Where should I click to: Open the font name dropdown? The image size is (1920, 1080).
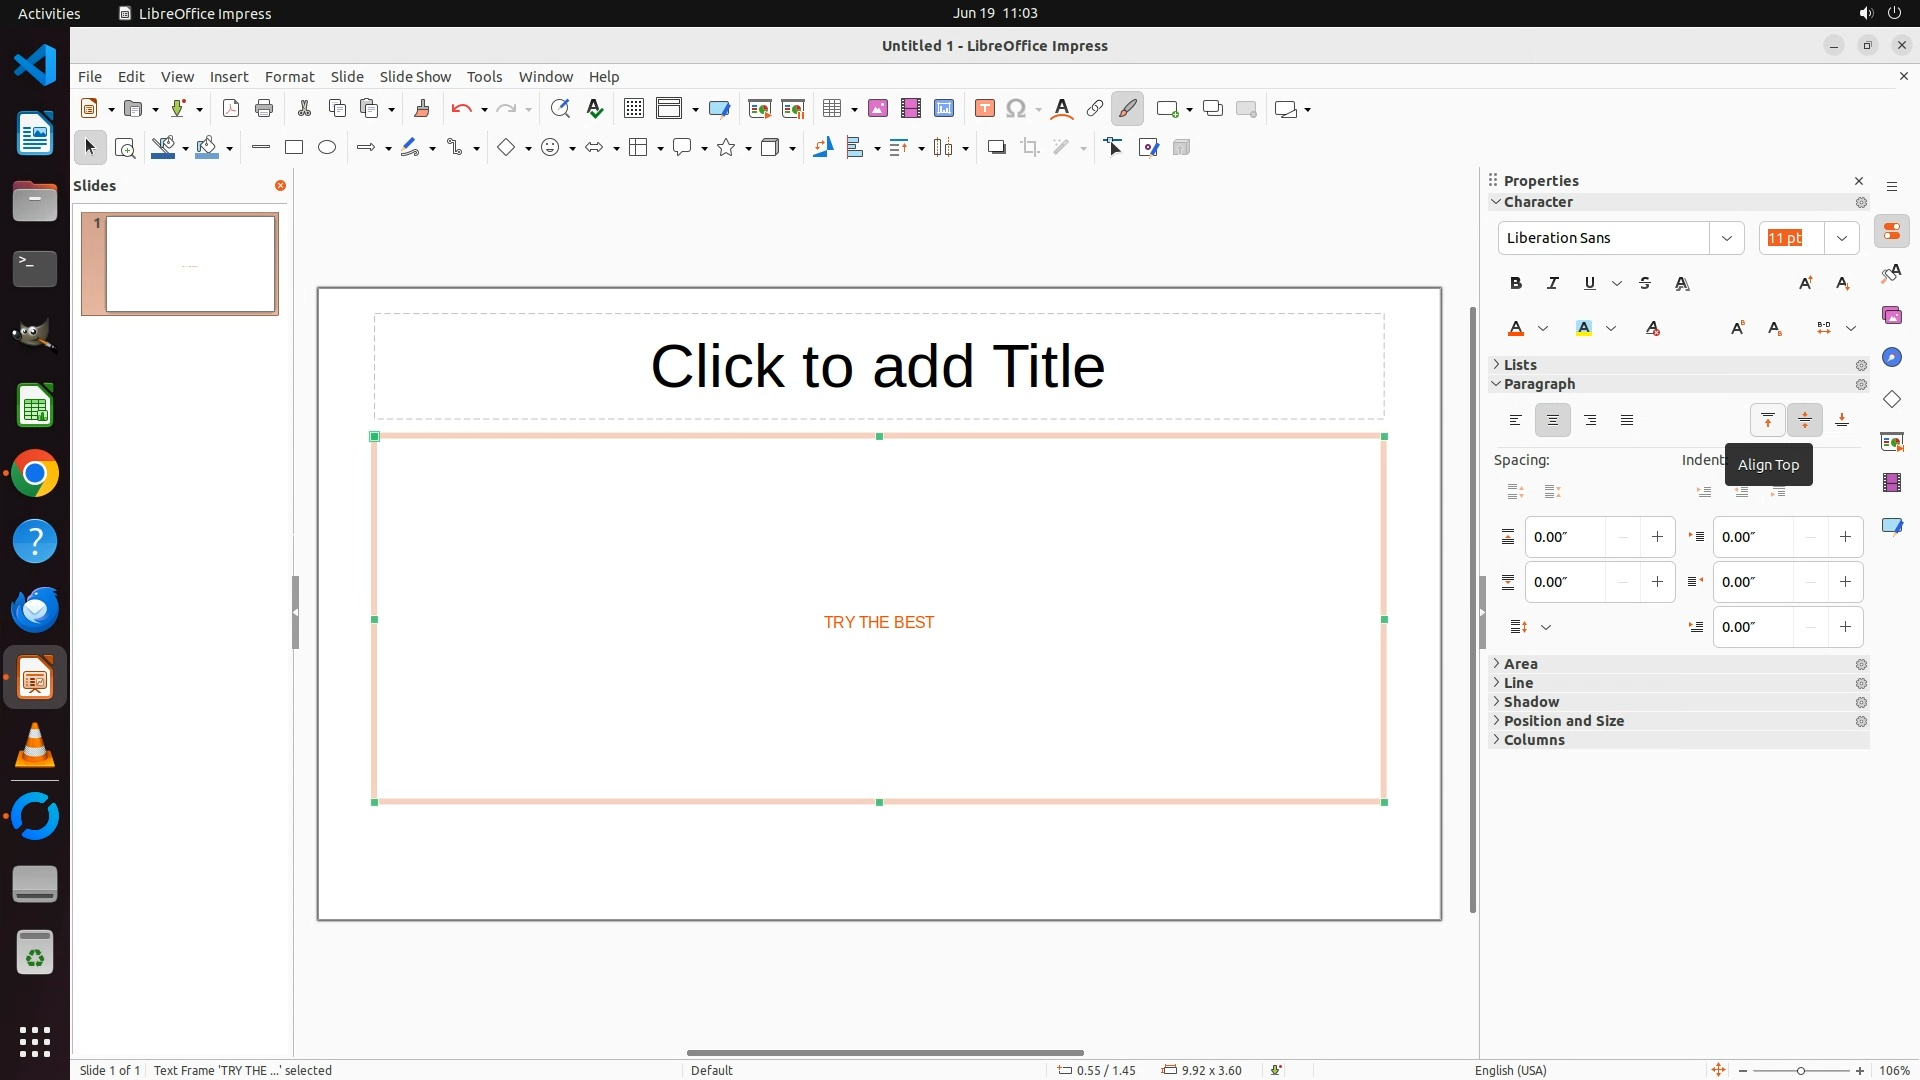click(x=1726, y=238)
